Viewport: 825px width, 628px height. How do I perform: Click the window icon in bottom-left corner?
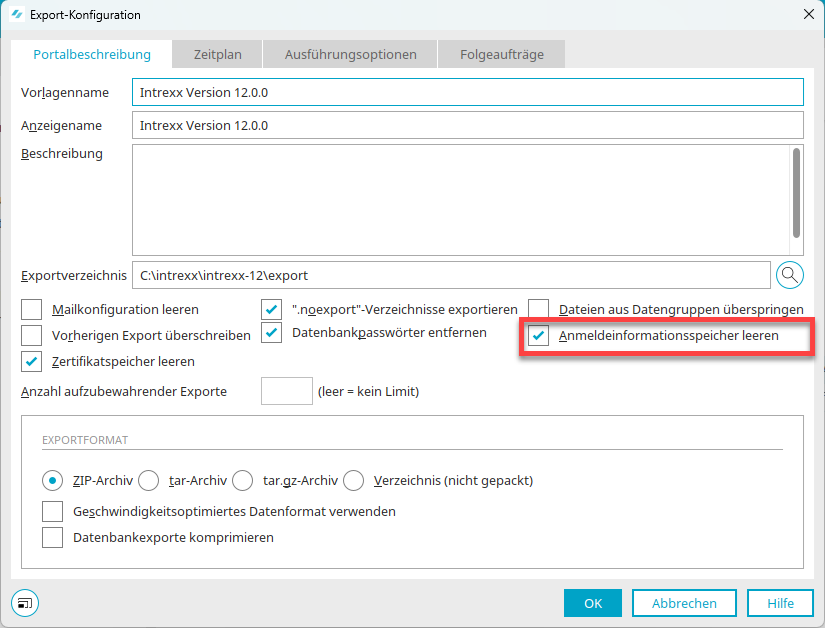[x=25, y=603]
